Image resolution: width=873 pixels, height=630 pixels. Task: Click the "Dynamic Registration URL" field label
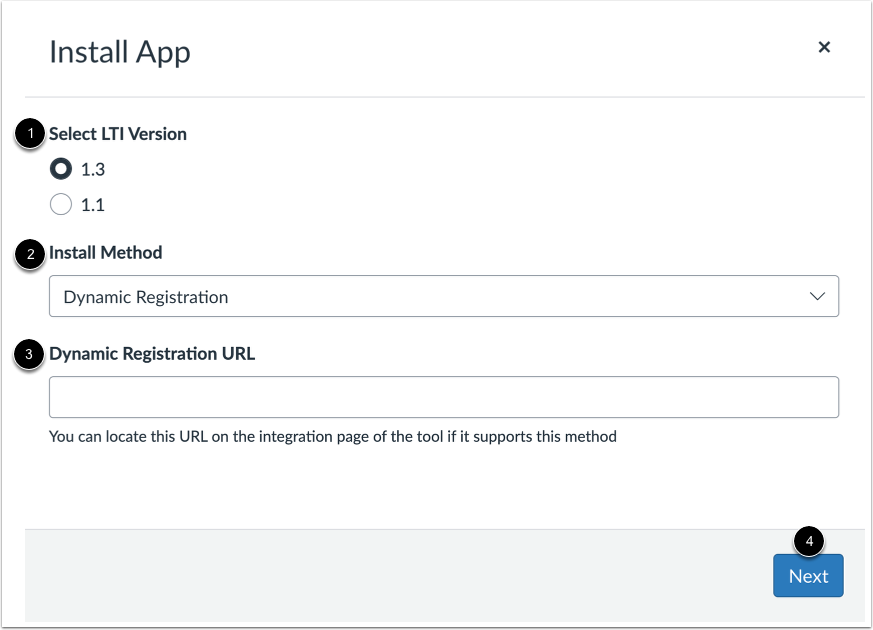click(151, 353)
